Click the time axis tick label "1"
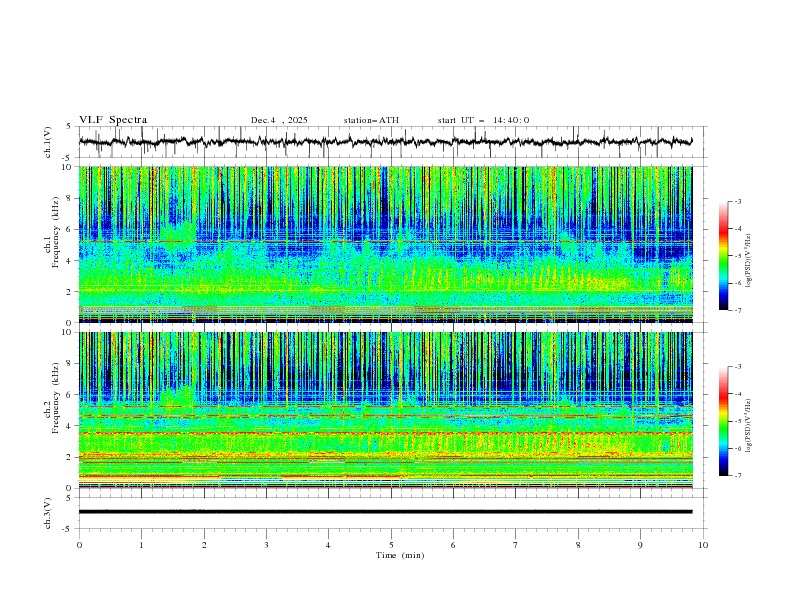 [141, 545]
